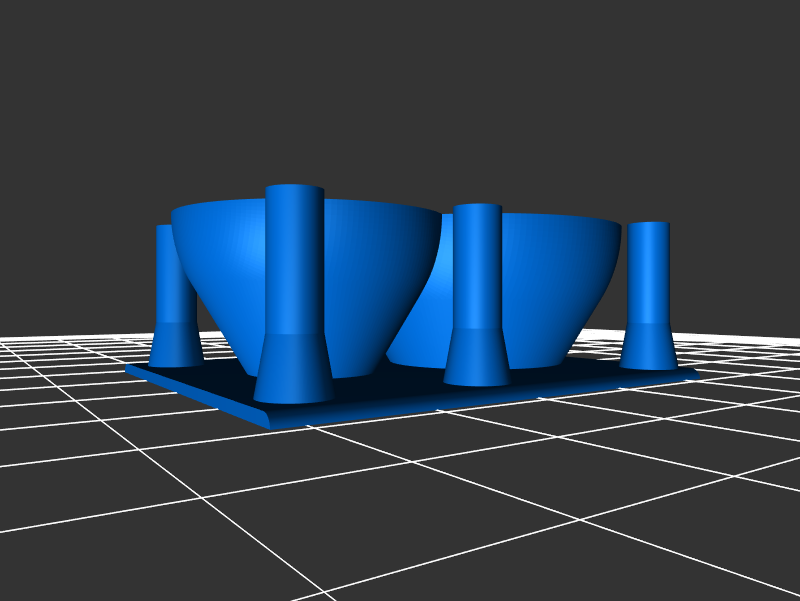The image size is (800, 601).
Task: Select the rightmost cylinder pillar
Action: point(648,275)
